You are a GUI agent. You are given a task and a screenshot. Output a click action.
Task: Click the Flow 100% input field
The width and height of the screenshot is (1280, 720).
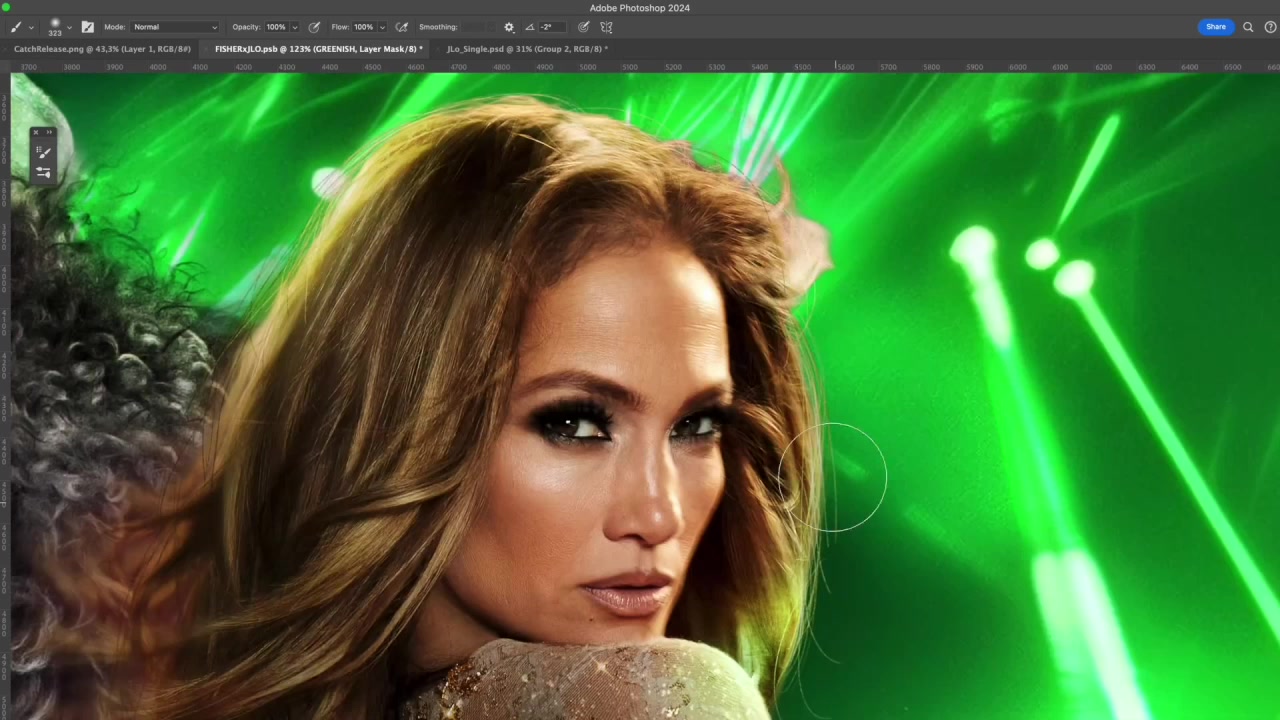point(363,27)
